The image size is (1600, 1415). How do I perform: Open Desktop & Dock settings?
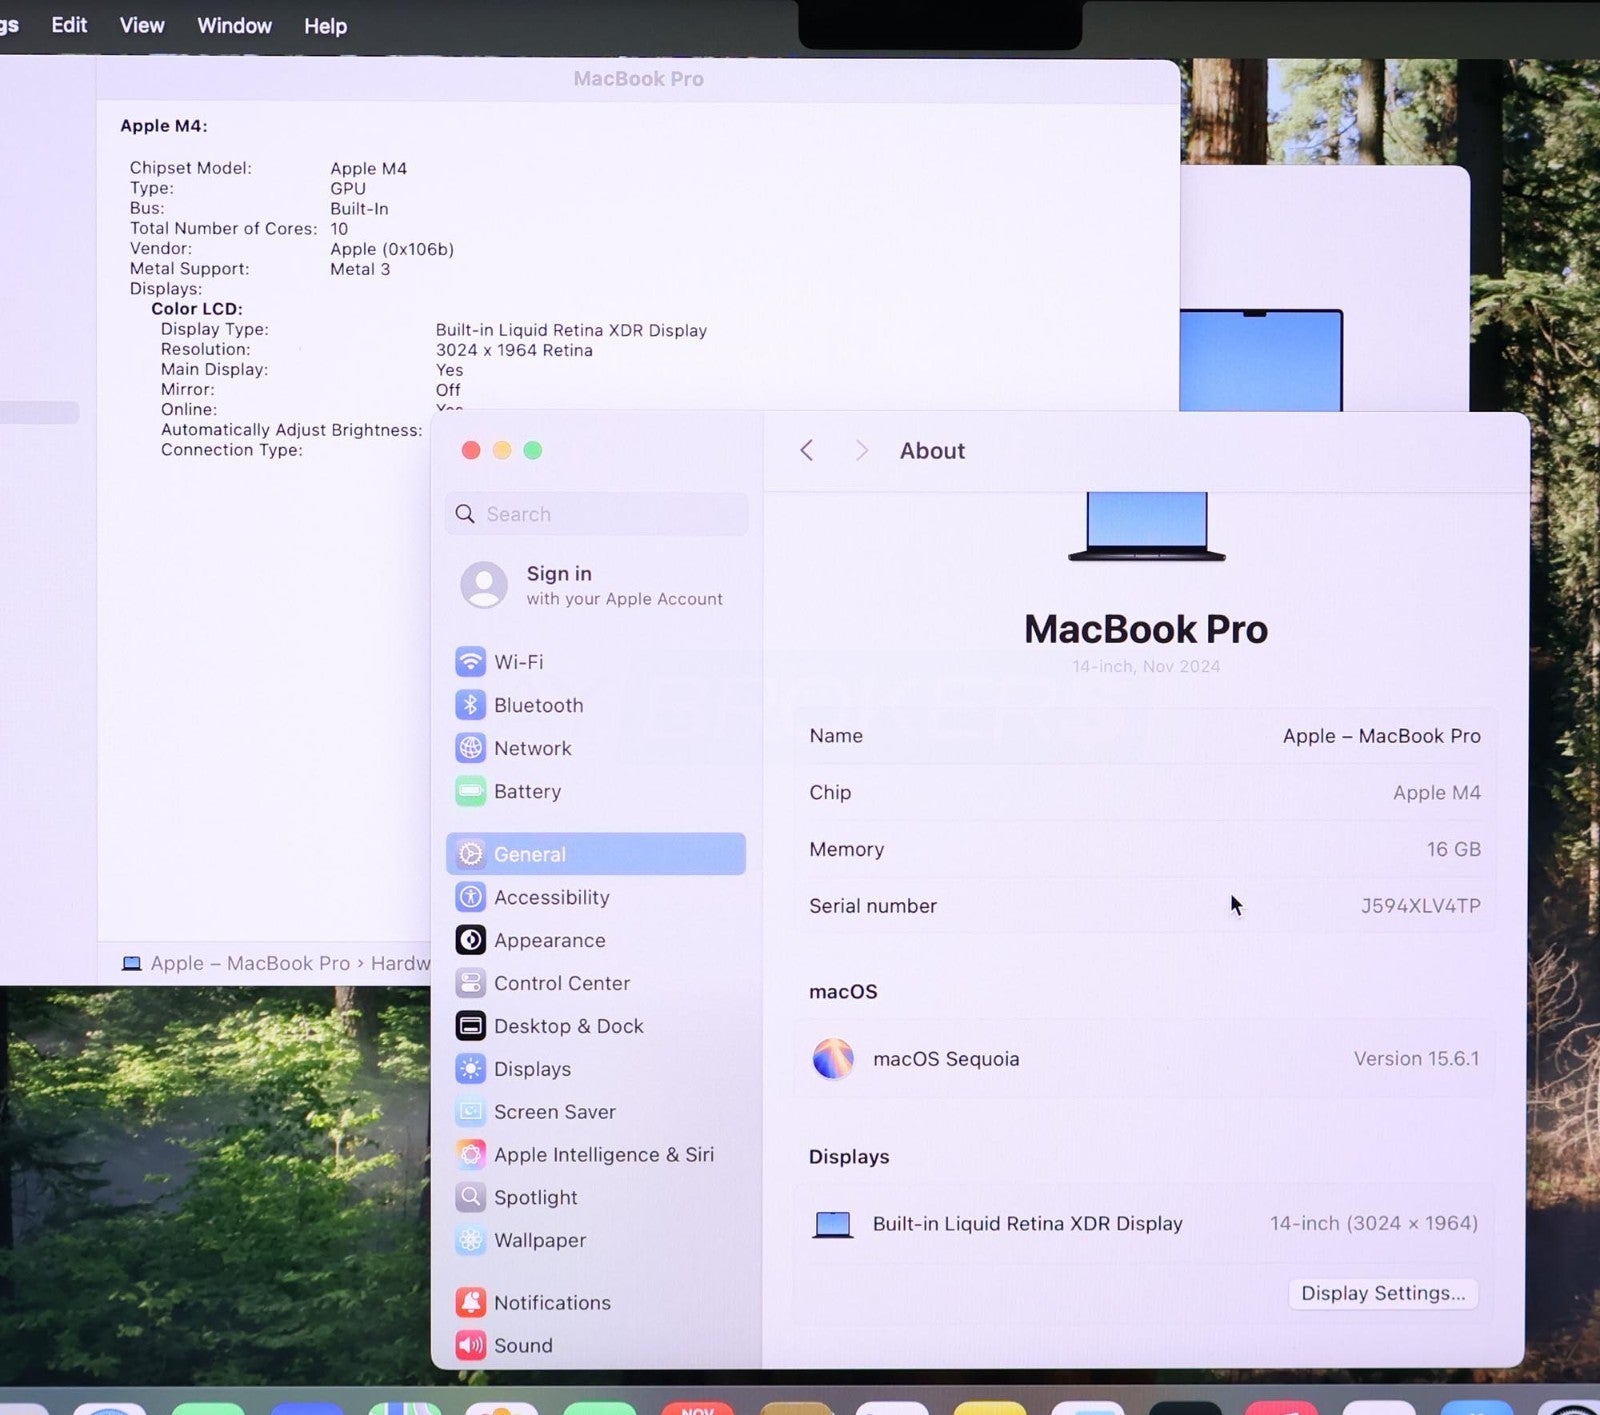click(567, 1026)
